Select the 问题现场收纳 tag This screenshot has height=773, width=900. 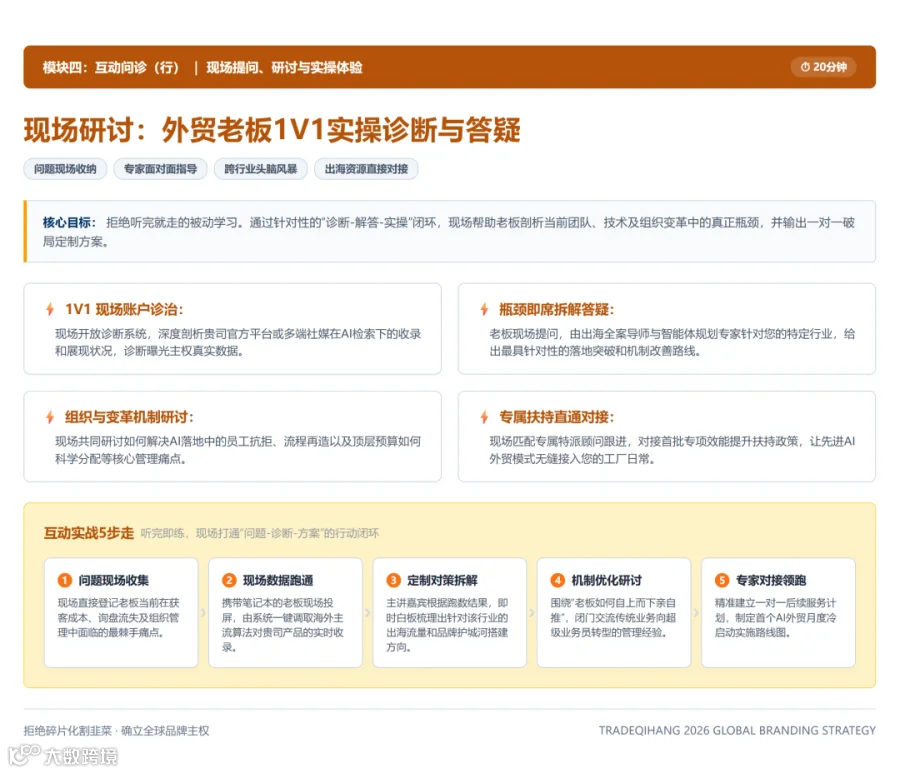(x=65, y=169)
